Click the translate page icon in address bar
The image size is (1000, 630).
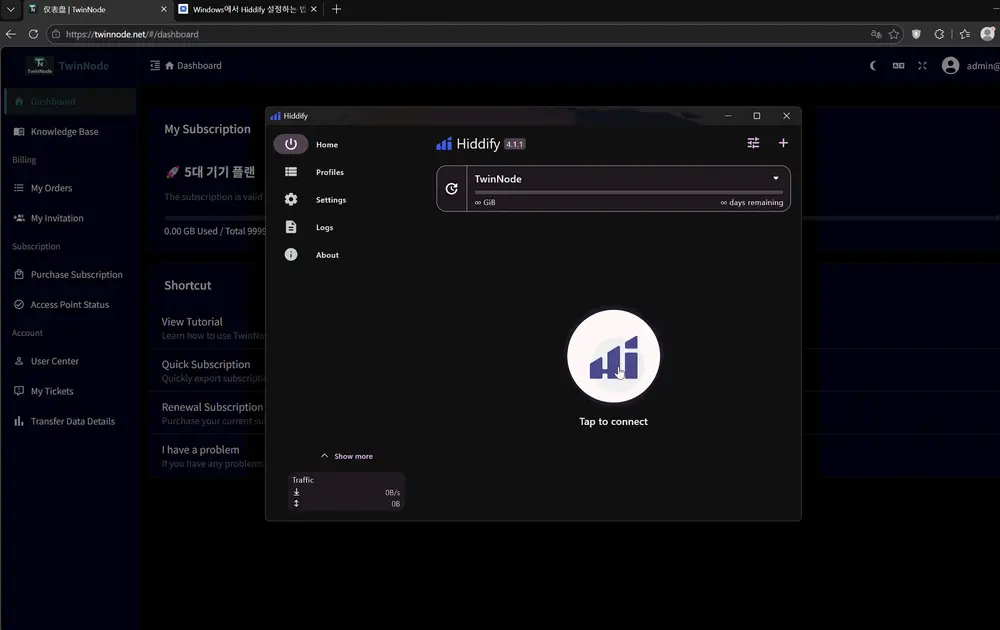tap(876, 34)
